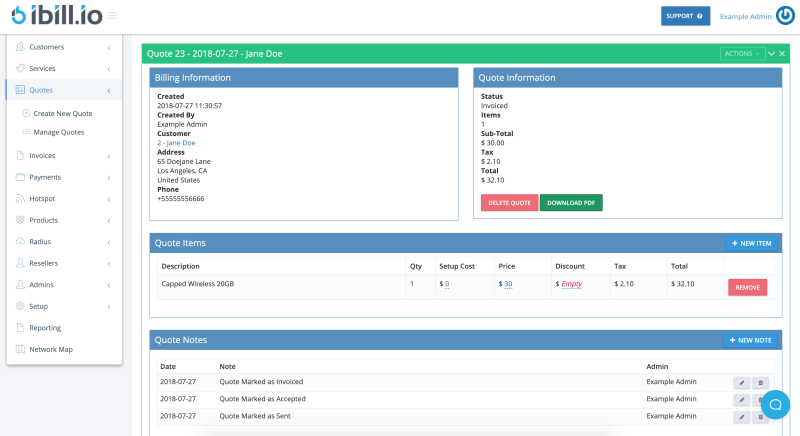Screen dimensions: 800x436
Task: Collapse the Quote 23 panel using the chevron
Action: 771,54
